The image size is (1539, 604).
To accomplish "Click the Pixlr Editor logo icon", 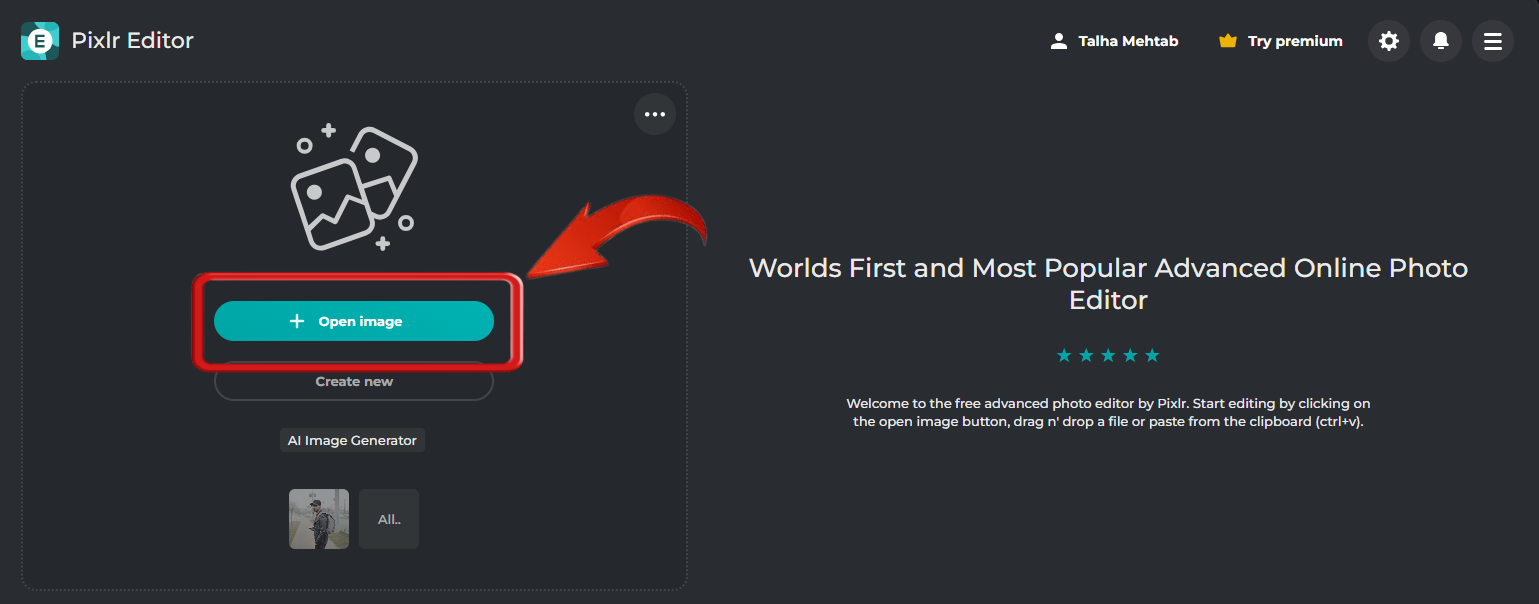I will (x=40, y=41).
